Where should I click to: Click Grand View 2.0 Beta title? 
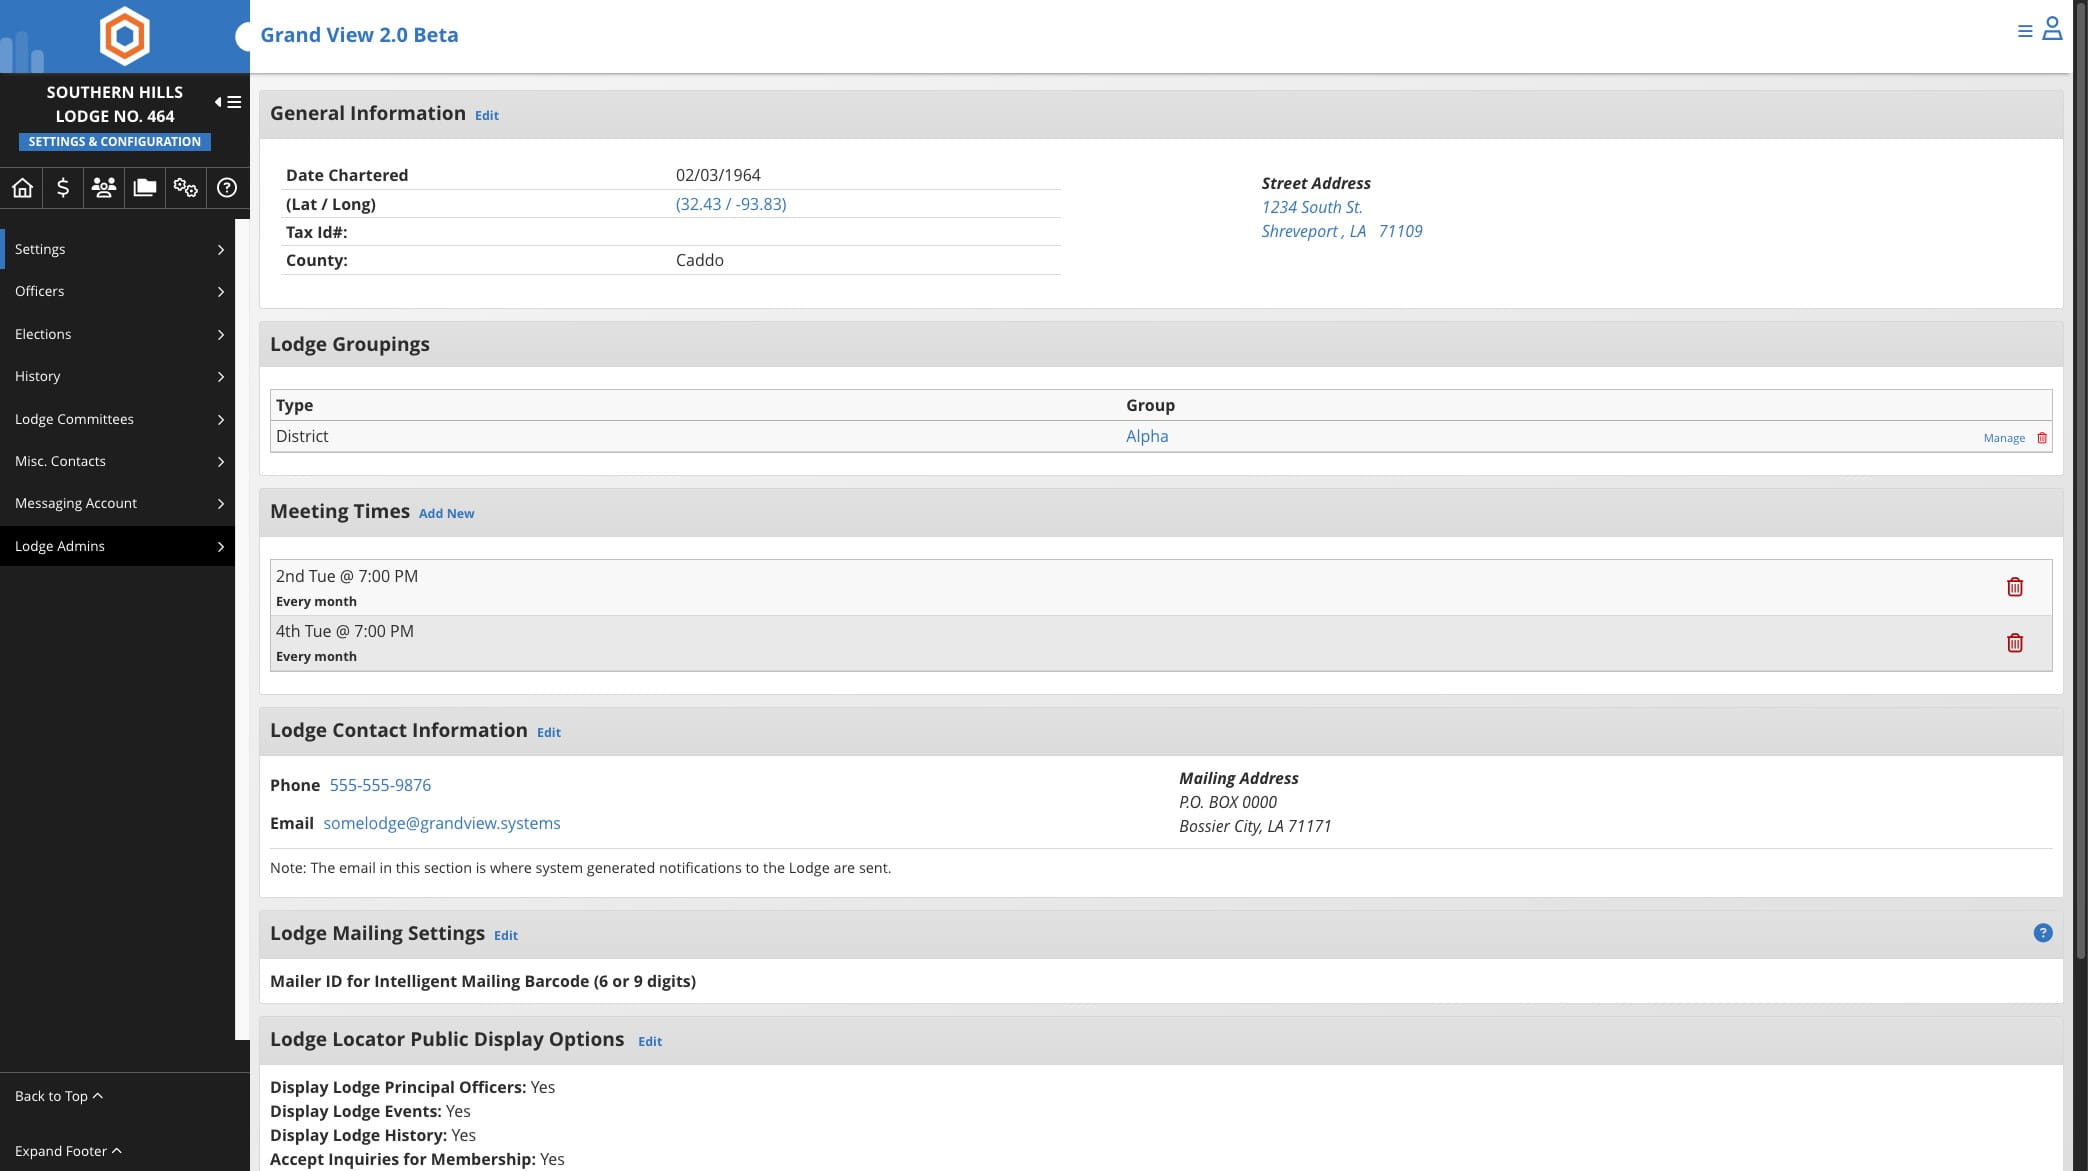(x=359, y=35)
